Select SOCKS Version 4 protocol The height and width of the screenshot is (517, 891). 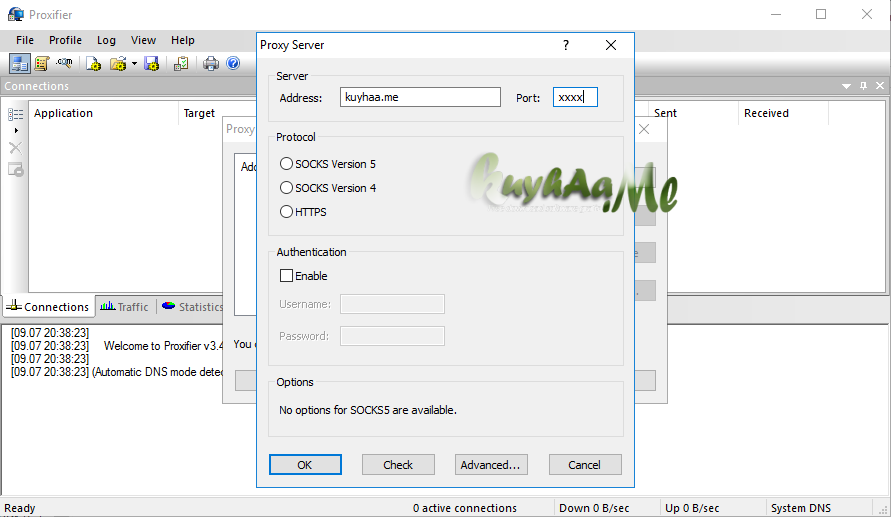pyautogui.click(x=328, y=188)
